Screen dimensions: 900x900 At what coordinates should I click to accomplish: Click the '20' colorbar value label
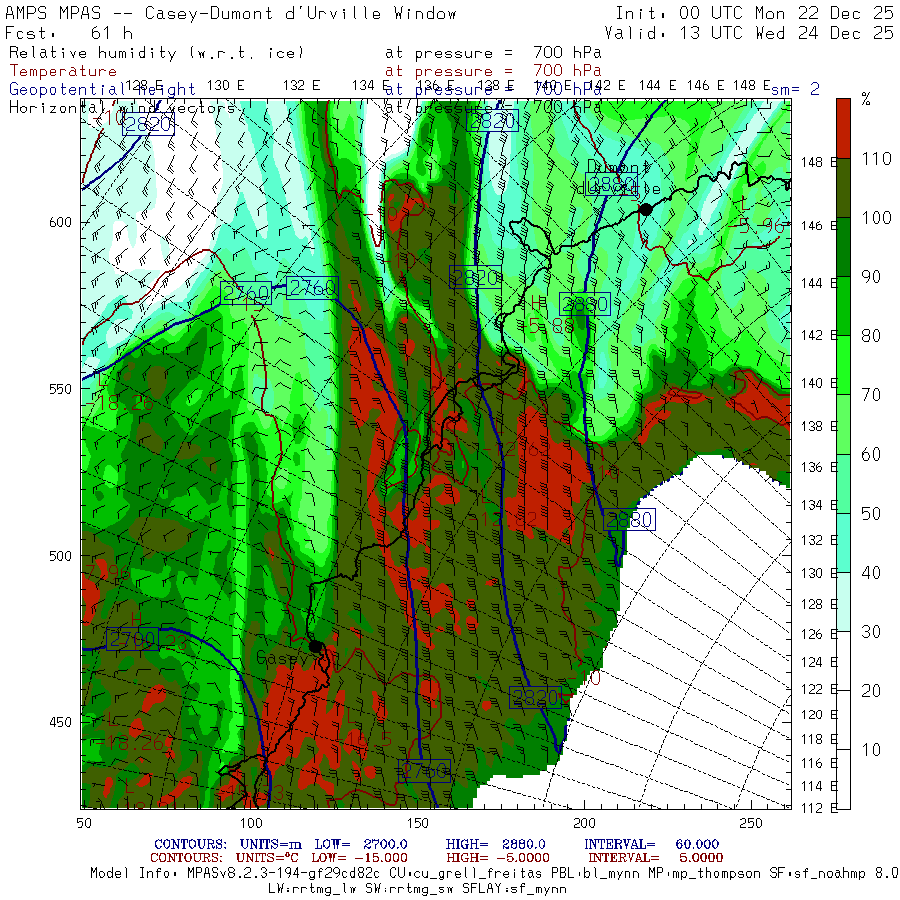871,690
